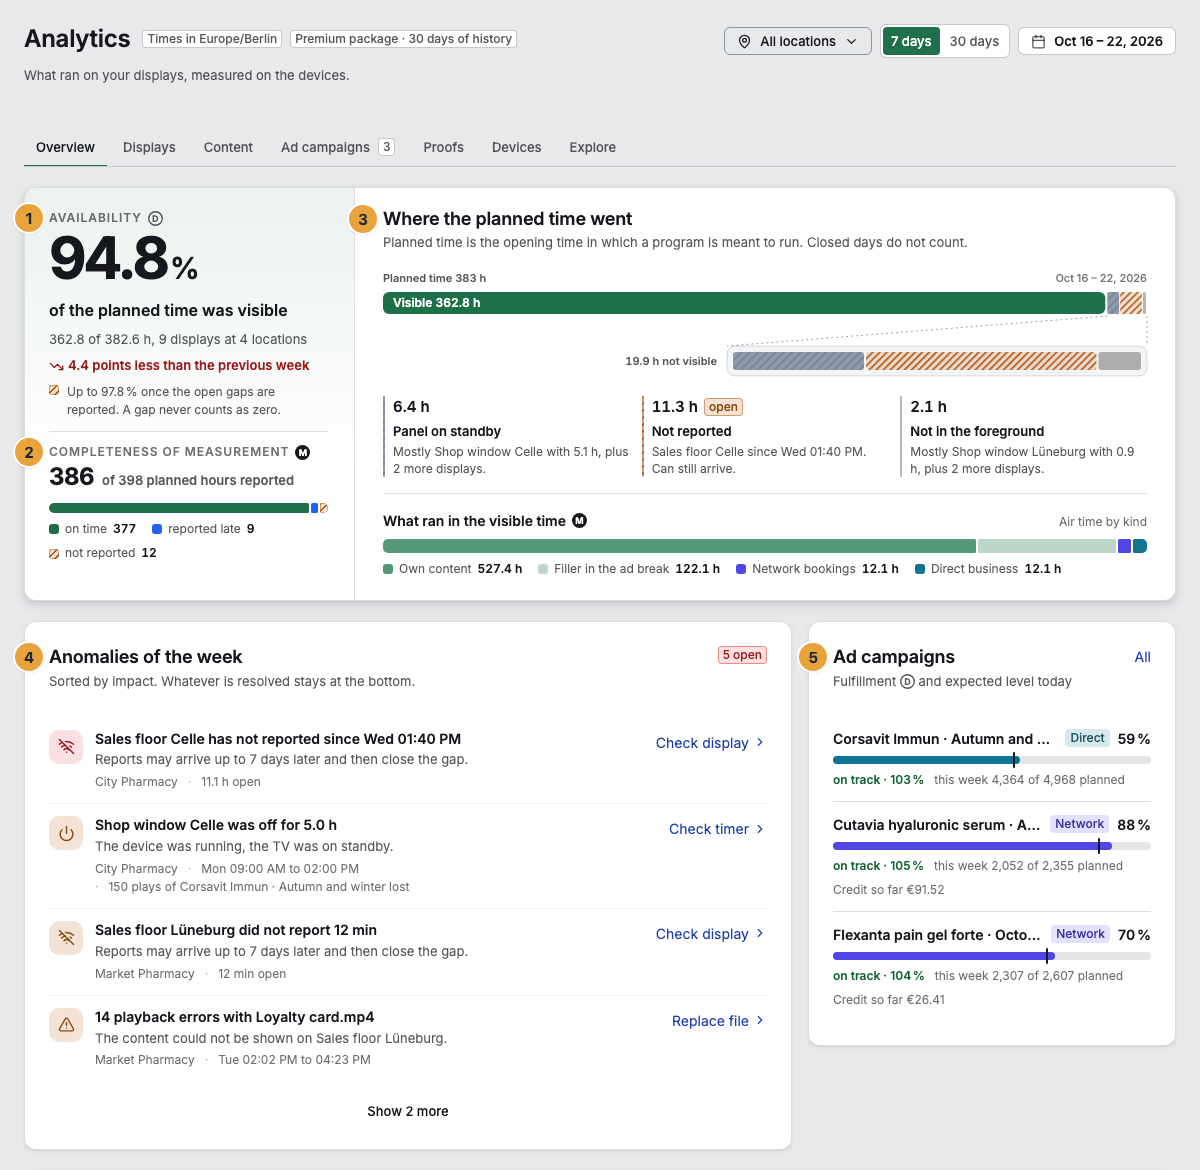
Task: Click the chevron arrow after Check timer
Action: (x=760, y=829)
